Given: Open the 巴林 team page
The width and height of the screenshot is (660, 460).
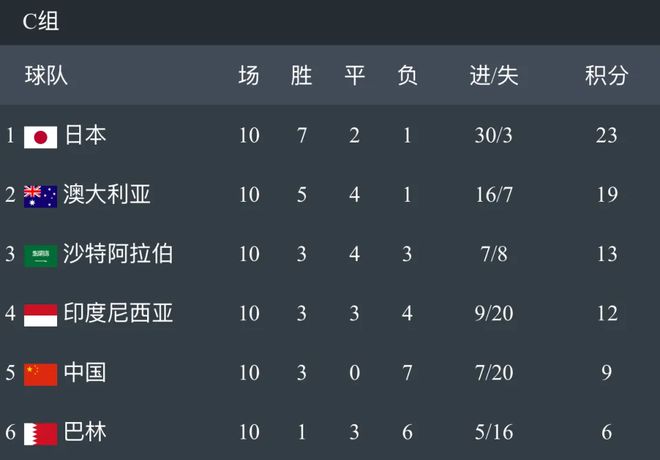Looking at the screenshot, I should (85, 432).
